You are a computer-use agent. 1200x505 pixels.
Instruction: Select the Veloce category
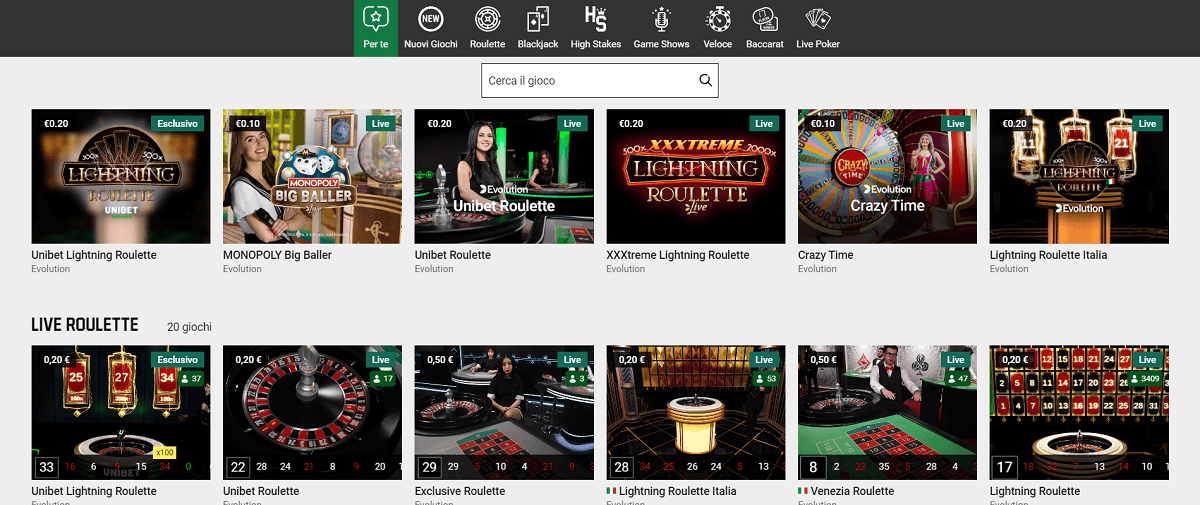point(718,28)
